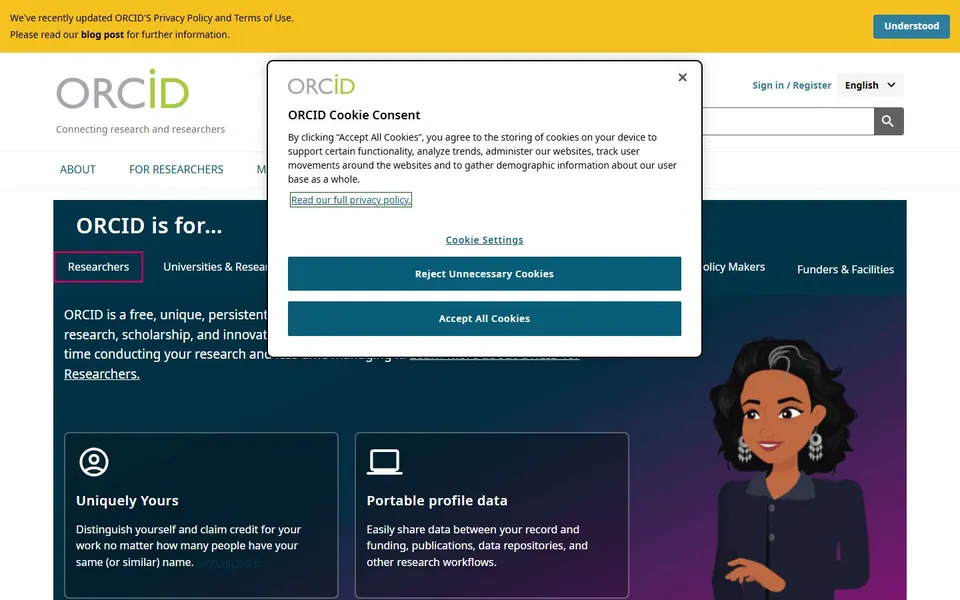
Task: Open the English language dropdown
Action: click(870, 85)
